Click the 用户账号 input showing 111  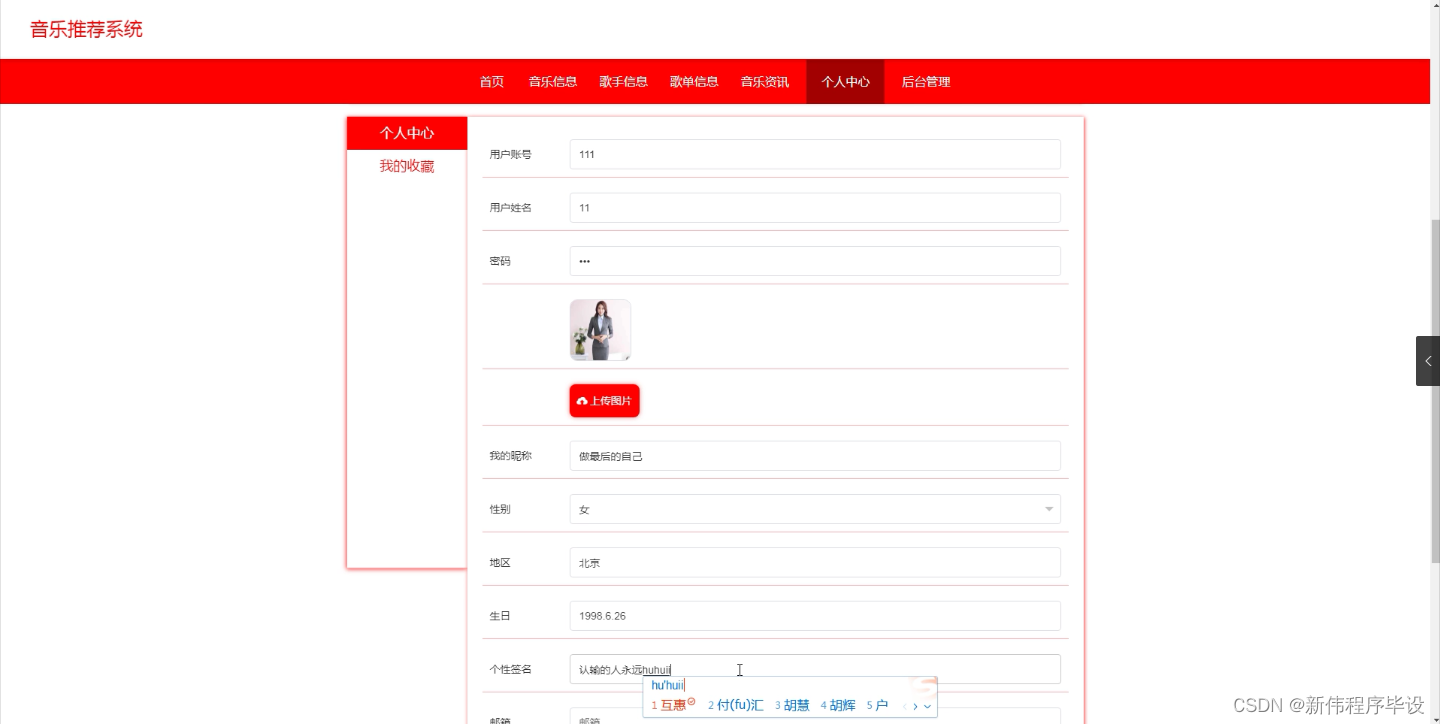click(815, 154)
